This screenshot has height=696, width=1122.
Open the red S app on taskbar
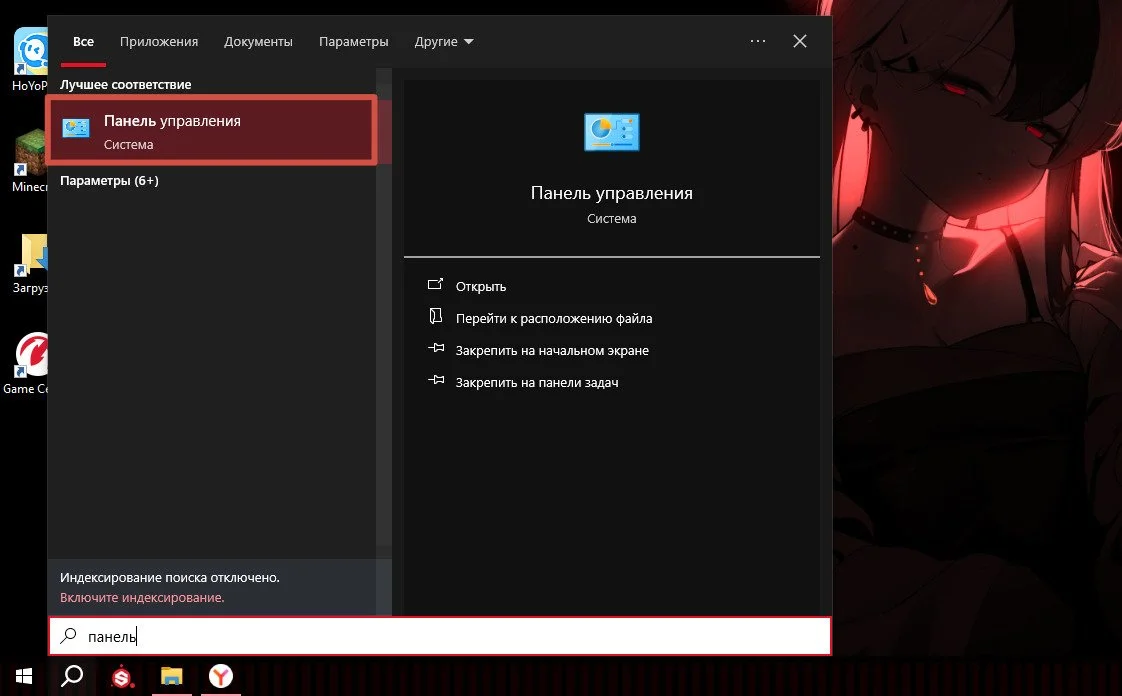tap(122, 676)
